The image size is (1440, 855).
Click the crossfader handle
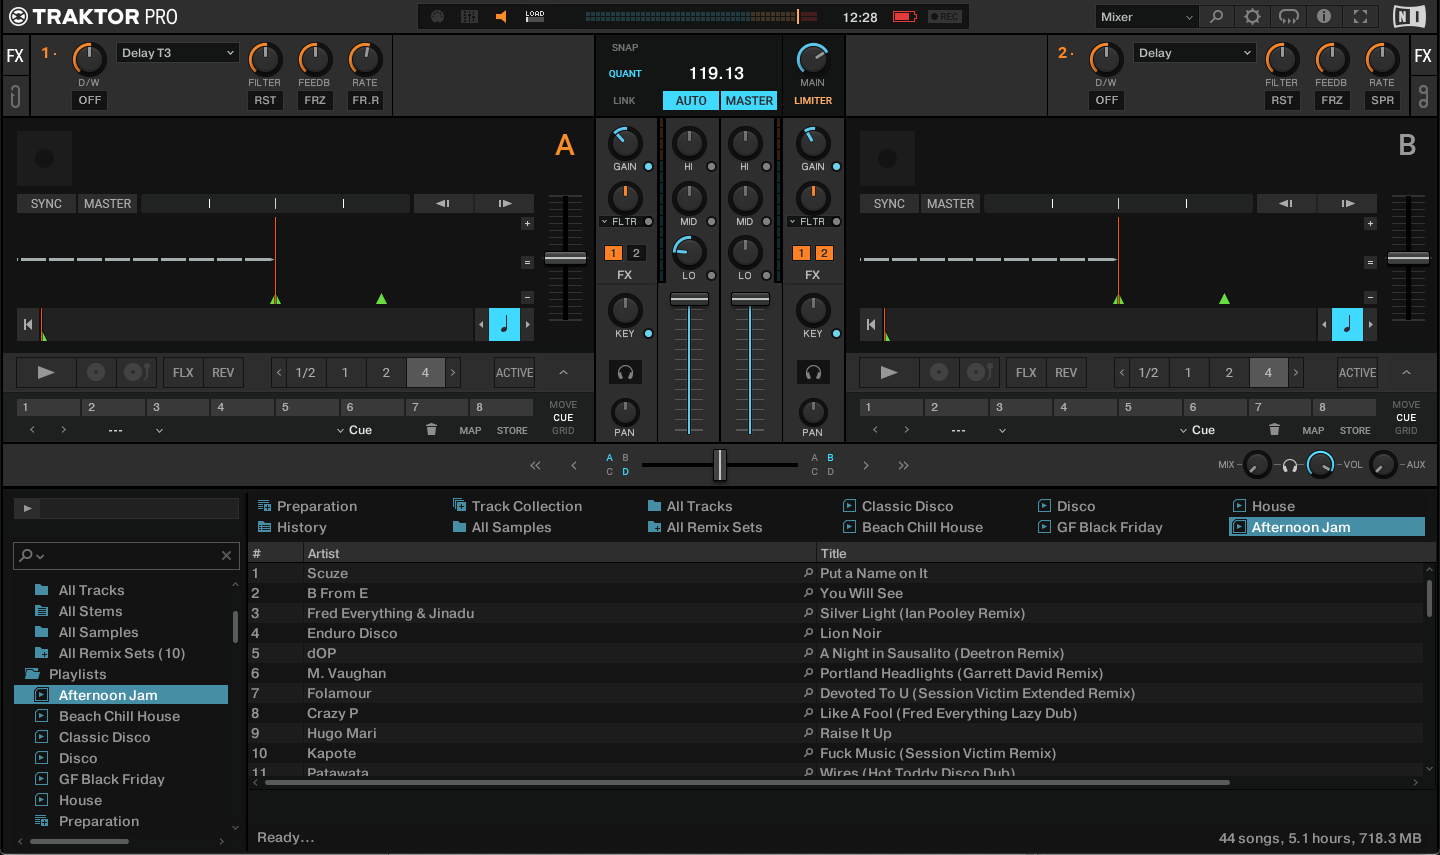(x=719, y=464)
